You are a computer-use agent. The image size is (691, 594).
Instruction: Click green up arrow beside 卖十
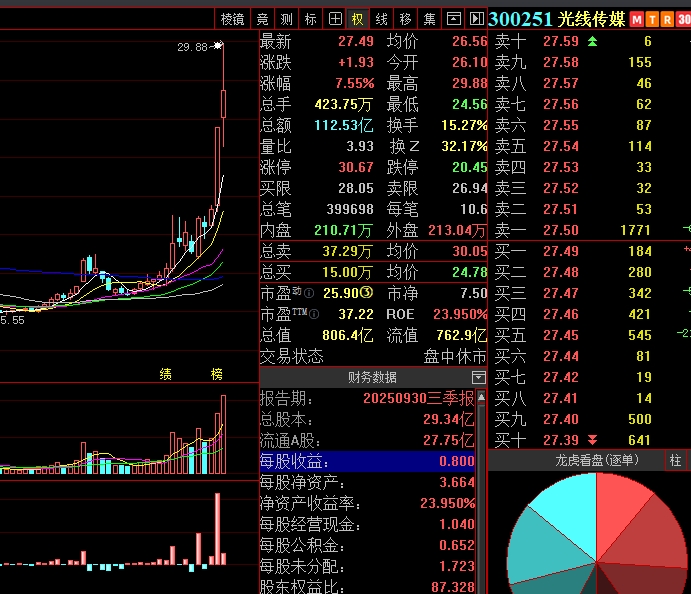pyautogui.click(x=592, y=41)
